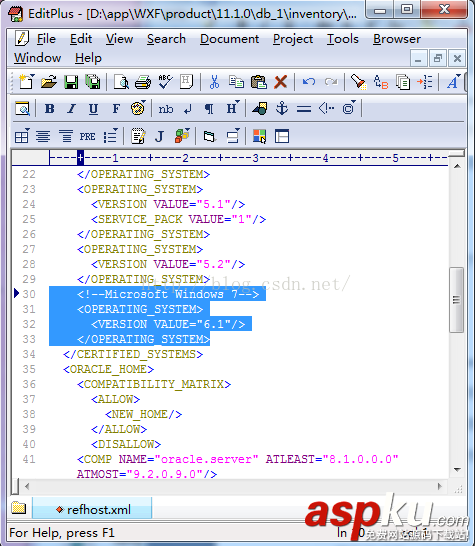Open the Edit menu
Screen dimensions: 475x547
coord(81,39)
